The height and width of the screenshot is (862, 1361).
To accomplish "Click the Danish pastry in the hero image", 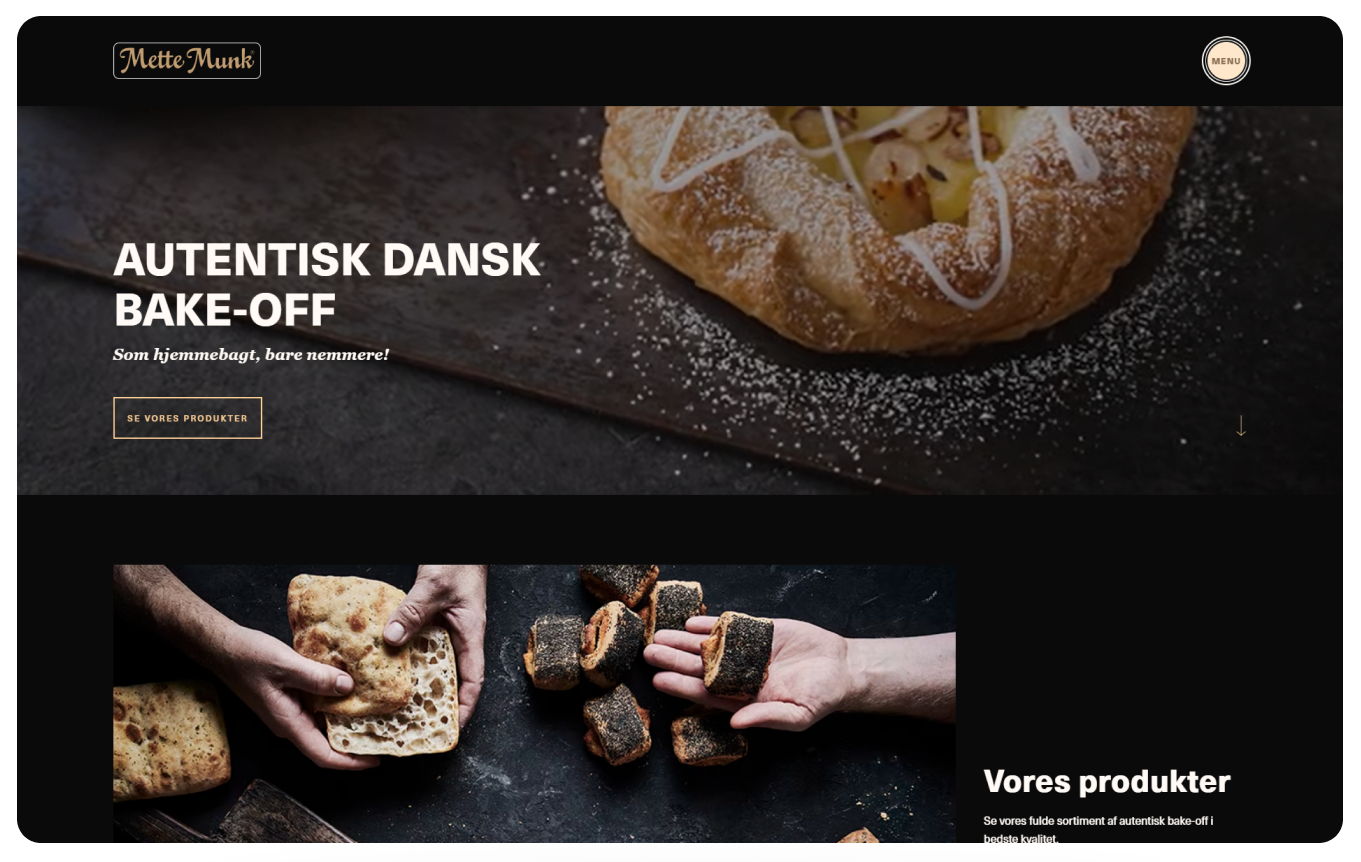I will click(x=897, y=225).
